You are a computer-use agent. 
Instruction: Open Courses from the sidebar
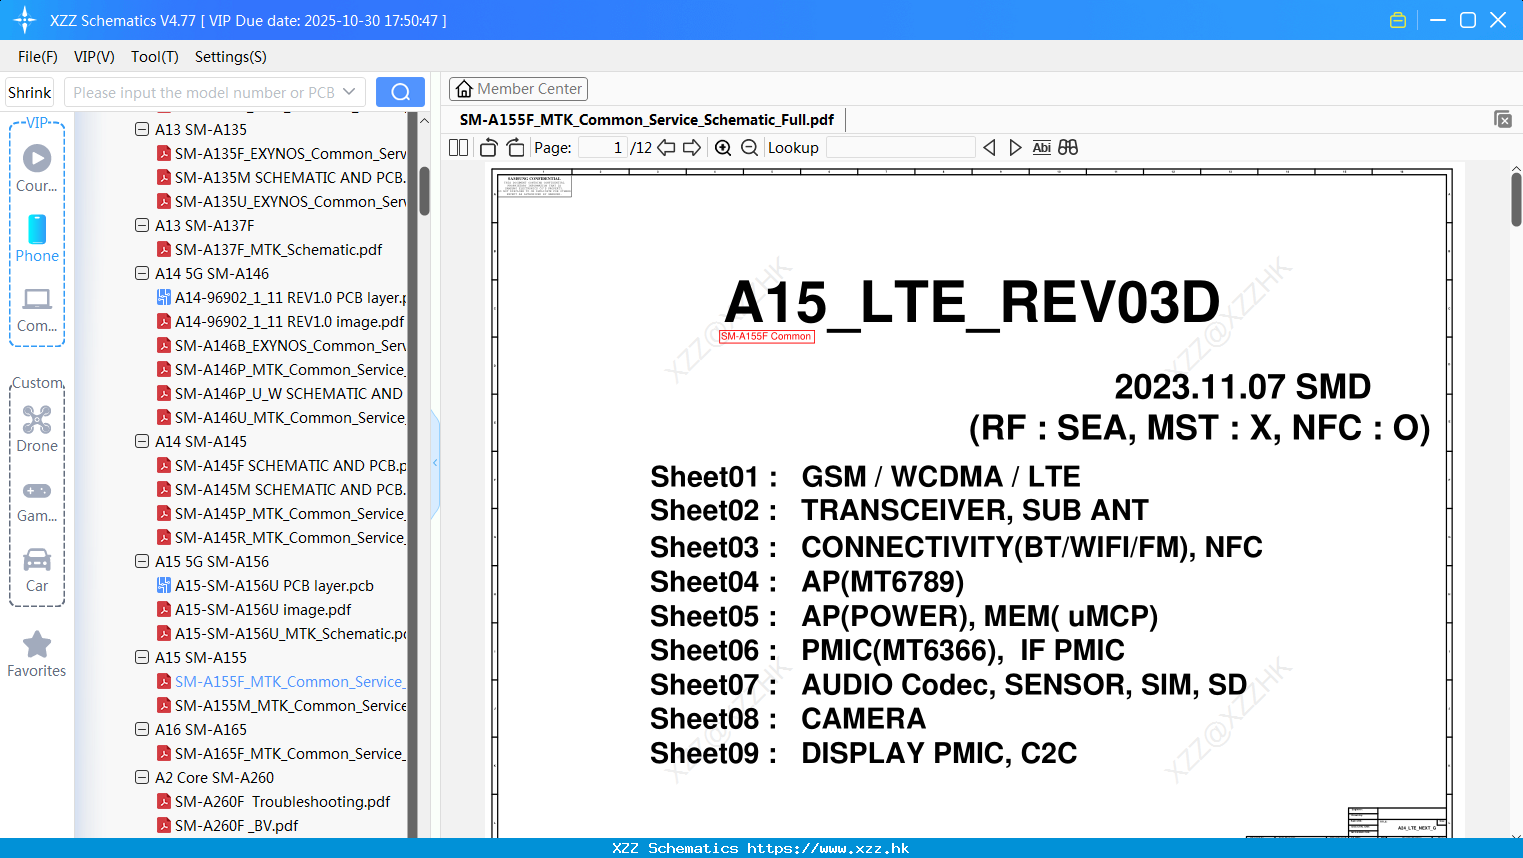coord(37,168)
